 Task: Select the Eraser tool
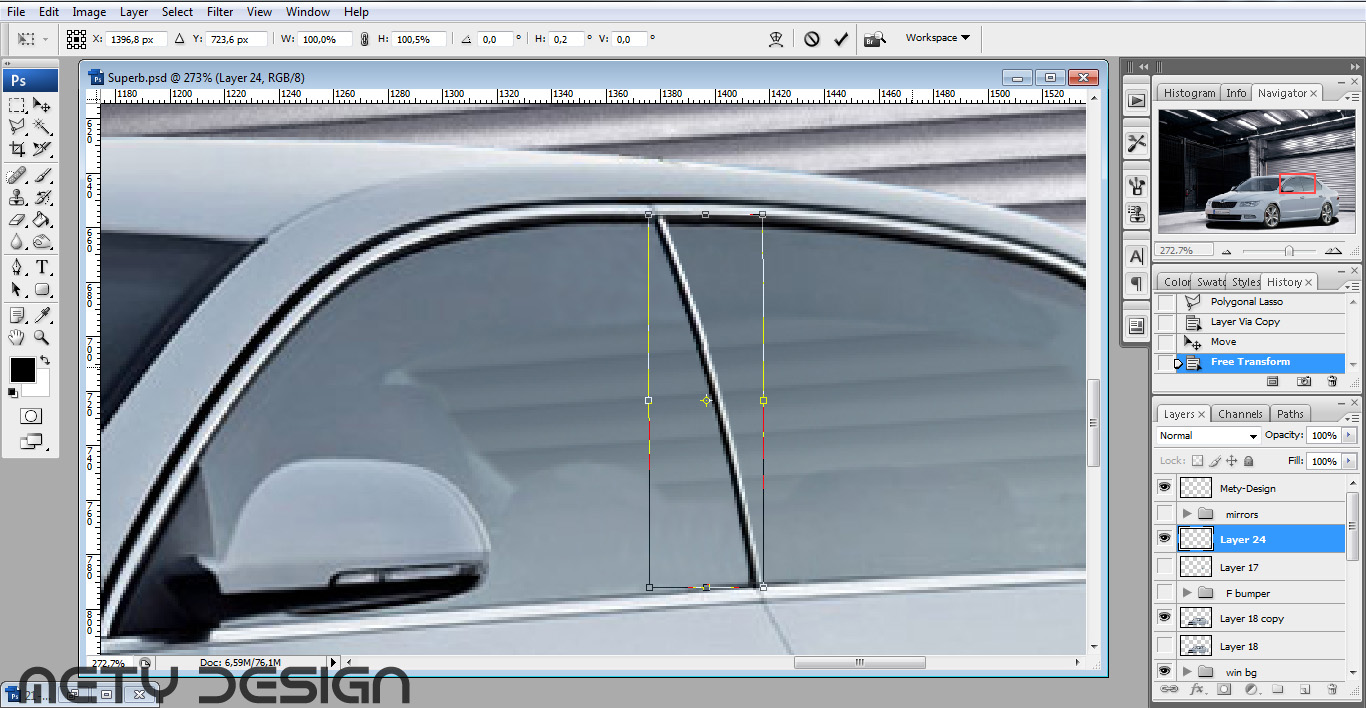(17, 220)
